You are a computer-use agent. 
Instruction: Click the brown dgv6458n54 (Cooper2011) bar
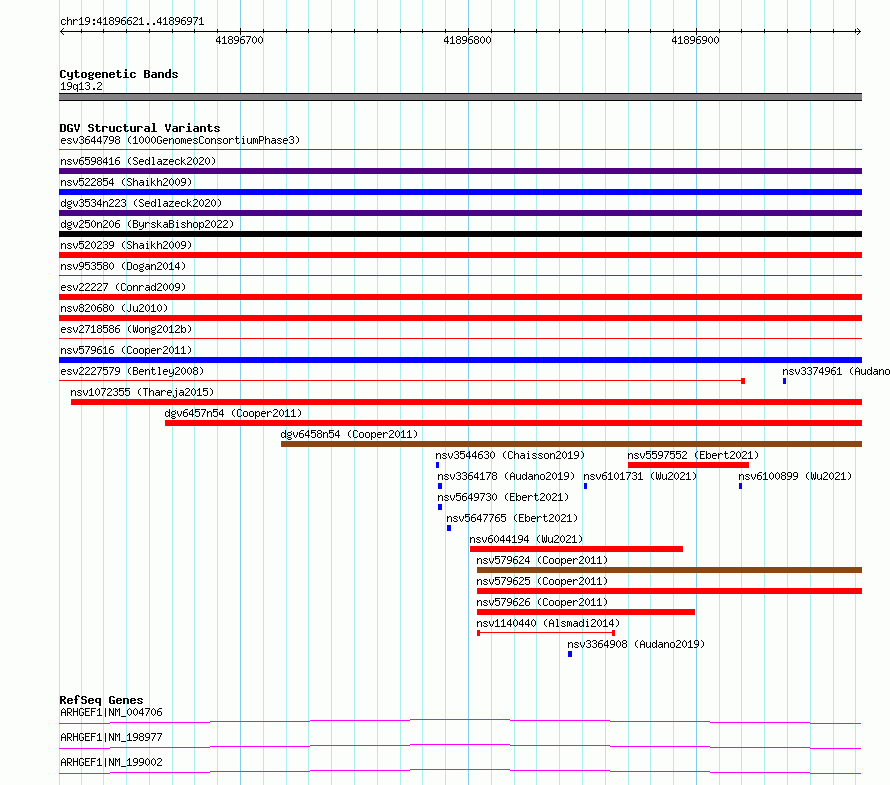(x=572, y=444)
